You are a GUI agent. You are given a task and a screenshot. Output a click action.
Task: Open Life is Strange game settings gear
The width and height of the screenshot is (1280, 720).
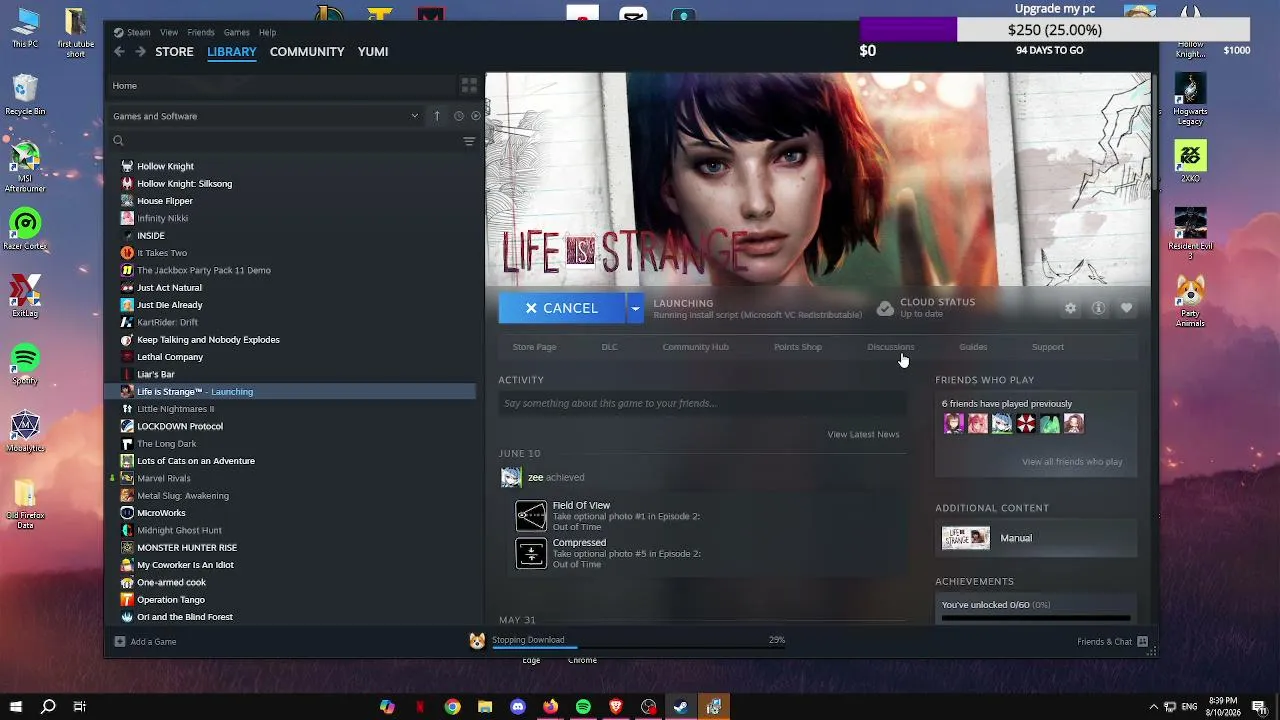1071,308
